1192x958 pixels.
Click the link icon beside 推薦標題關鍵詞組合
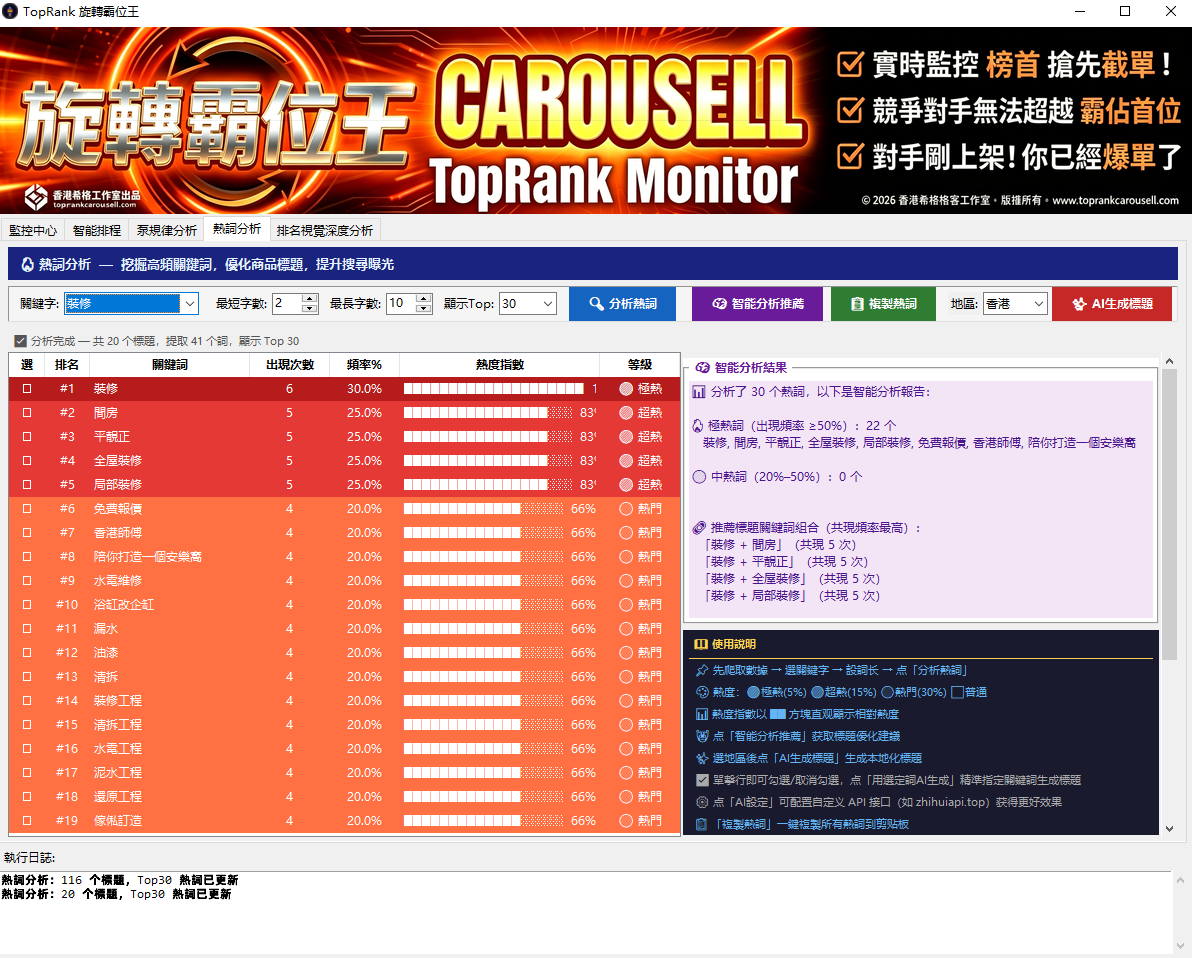point(699,528)
